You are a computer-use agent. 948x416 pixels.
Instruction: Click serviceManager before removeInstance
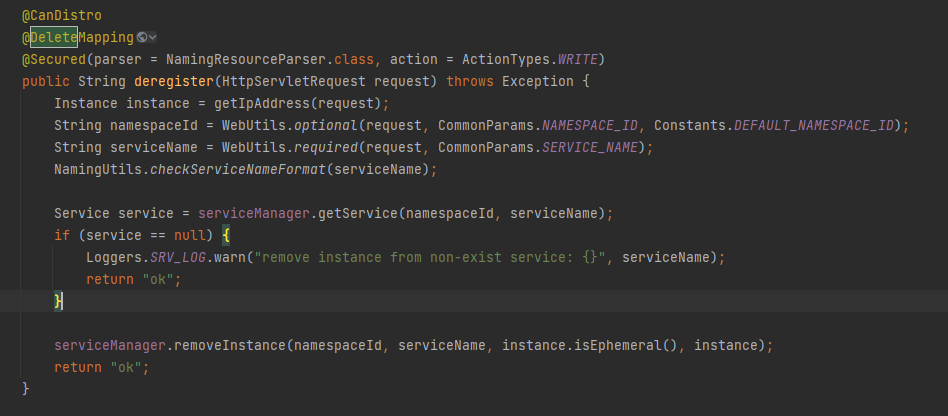[110, 345]
